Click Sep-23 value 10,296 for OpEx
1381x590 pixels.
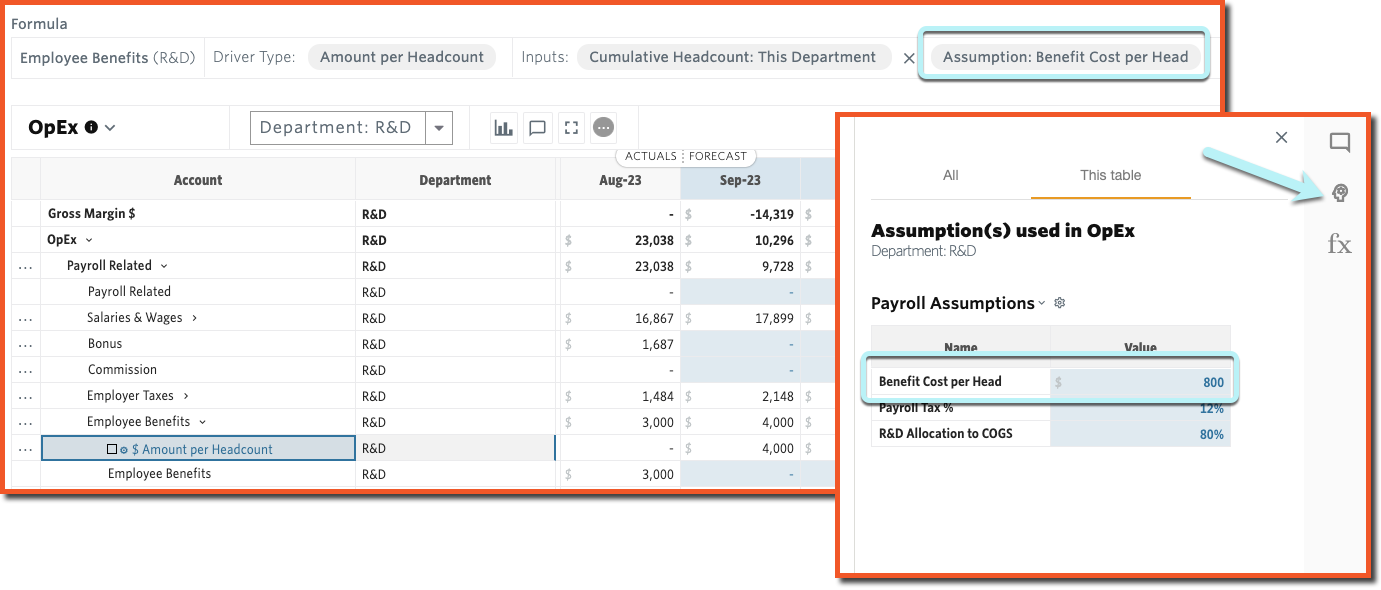point(740,240)
